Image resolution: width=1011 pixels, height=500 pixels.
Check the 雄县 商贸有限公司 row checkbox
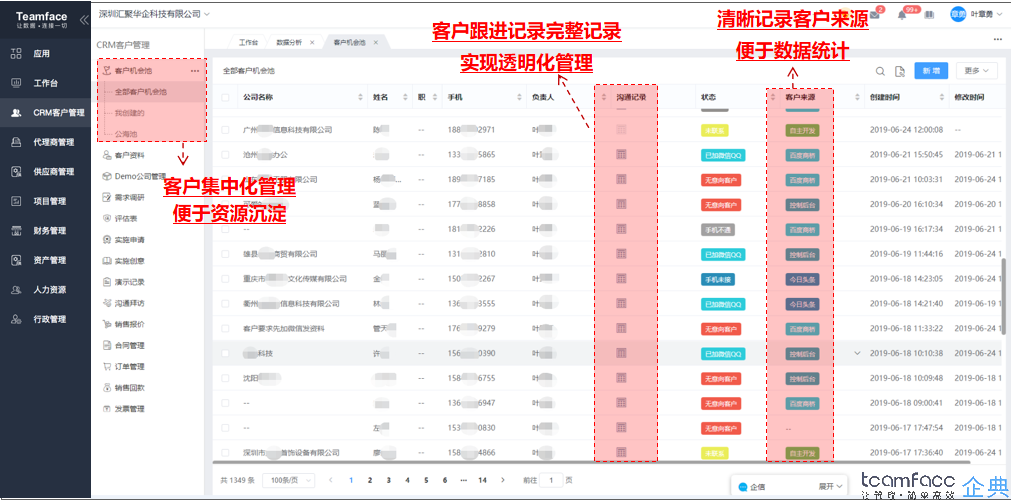pos(225,254)
